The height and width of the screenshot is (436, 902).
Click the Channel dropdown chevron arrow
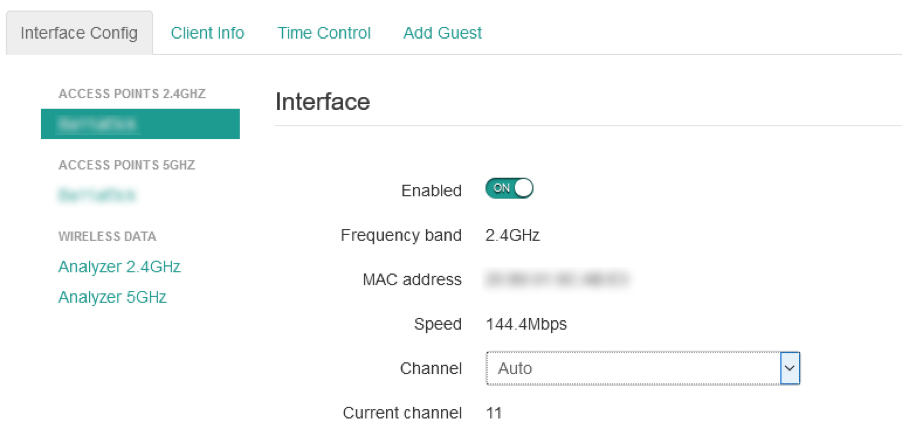[x=790, y=368]
